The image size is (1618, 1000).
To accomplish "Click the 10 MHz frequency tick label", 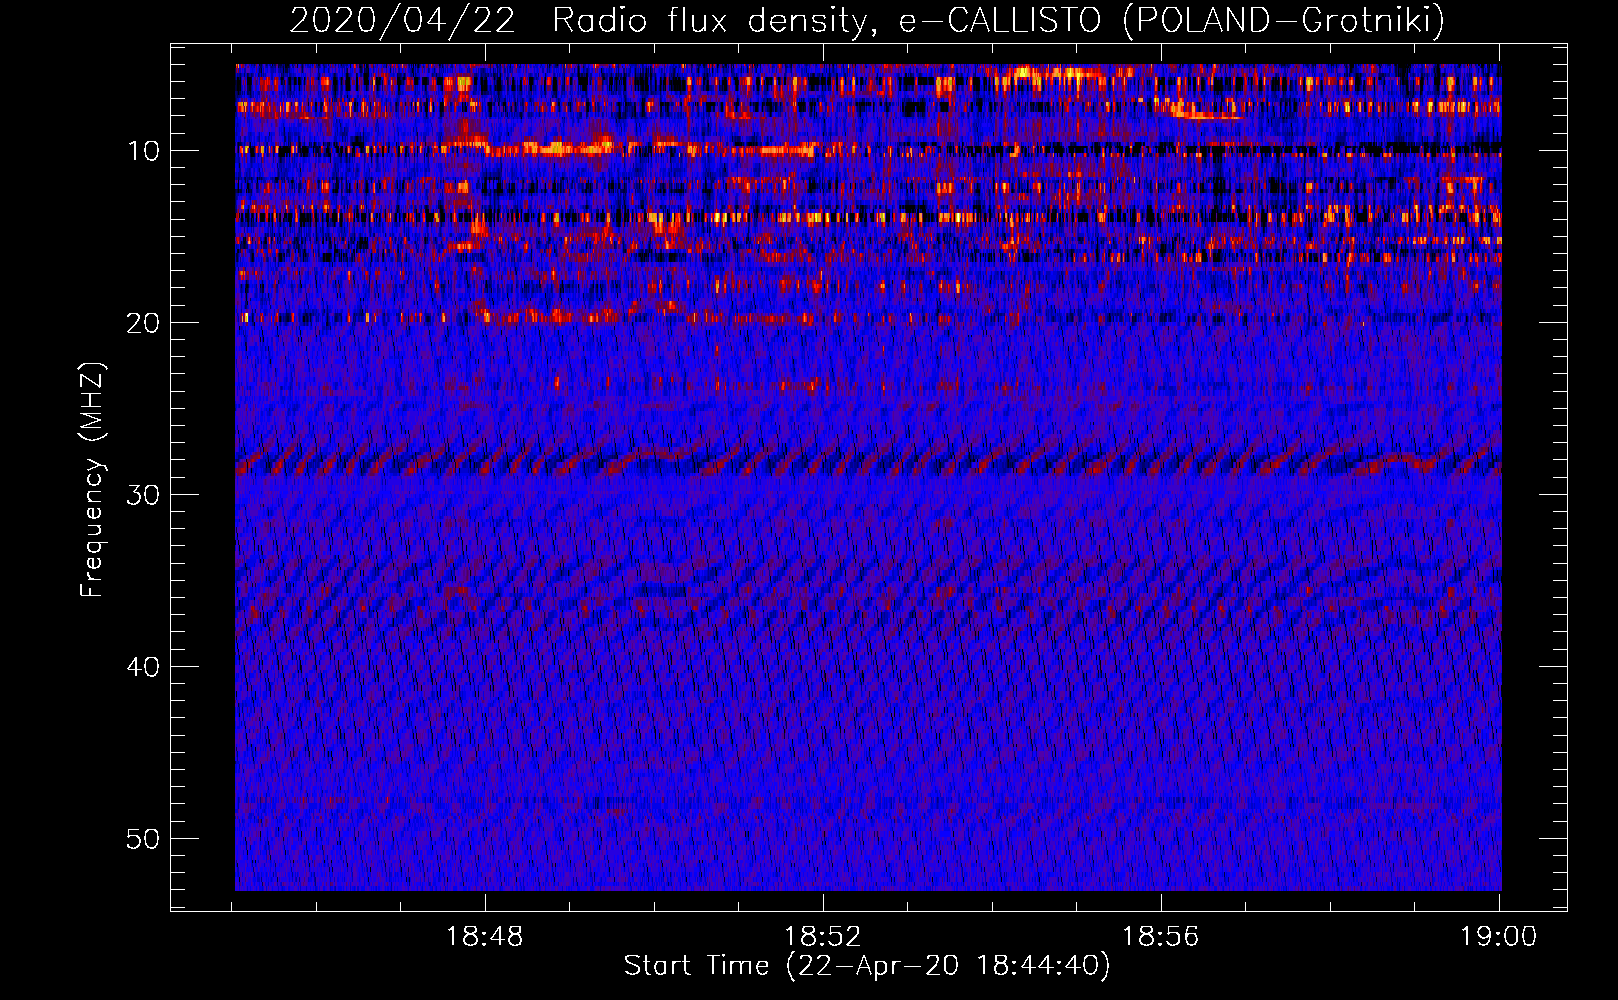I will (144, 151).
